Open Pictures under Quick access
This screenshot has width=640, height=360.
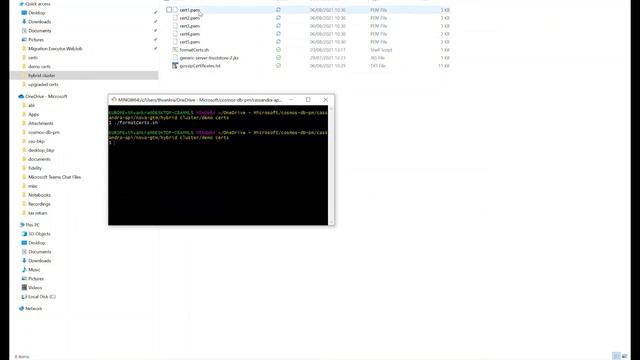pos(36,40)
